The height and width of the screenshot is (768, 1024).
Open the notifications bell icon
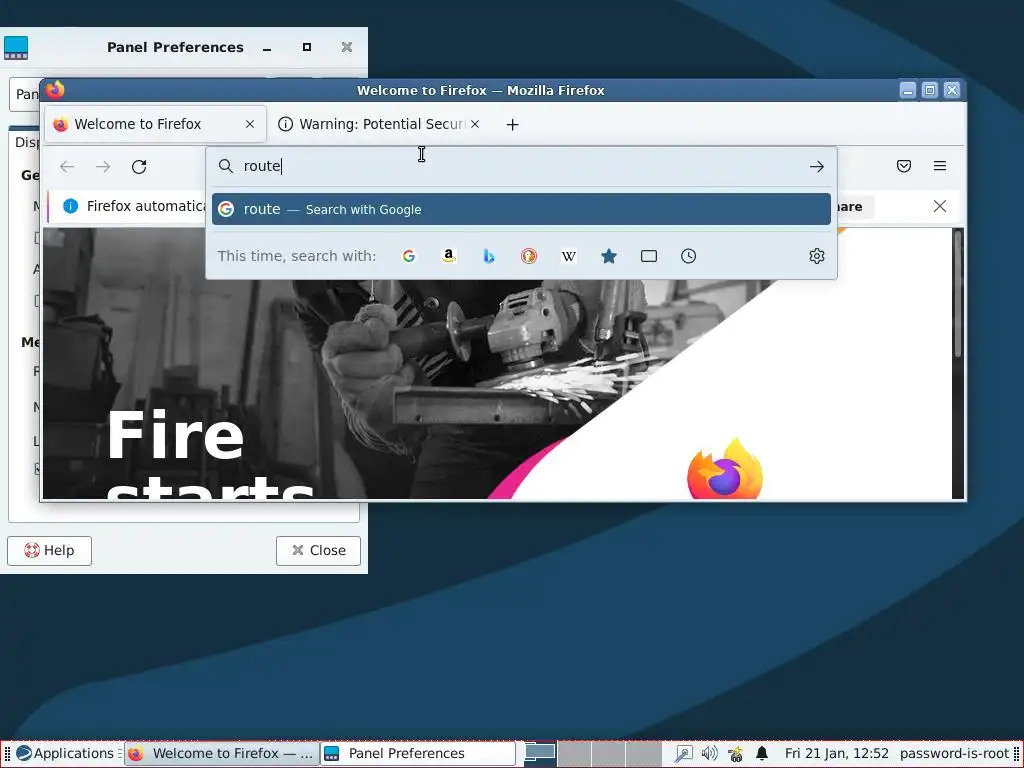(x=761, y=754)
